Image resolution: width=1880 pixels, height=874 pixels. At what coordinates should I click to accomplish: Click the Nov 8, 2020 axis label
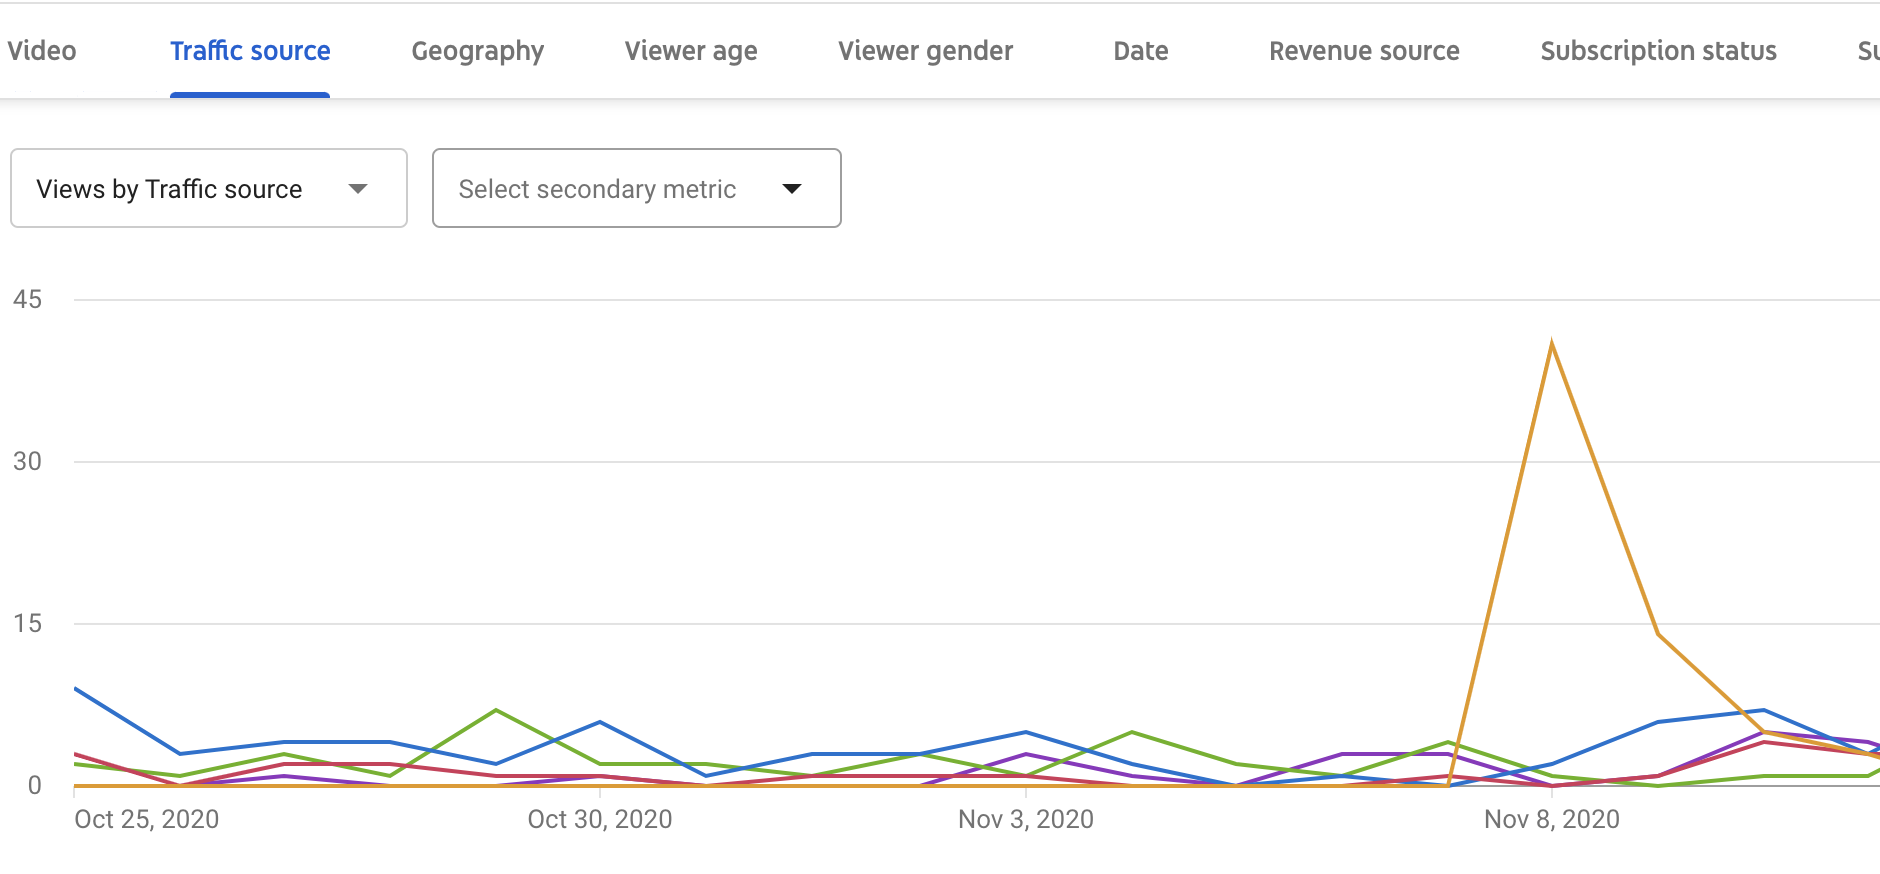(x=1552, y=819)
